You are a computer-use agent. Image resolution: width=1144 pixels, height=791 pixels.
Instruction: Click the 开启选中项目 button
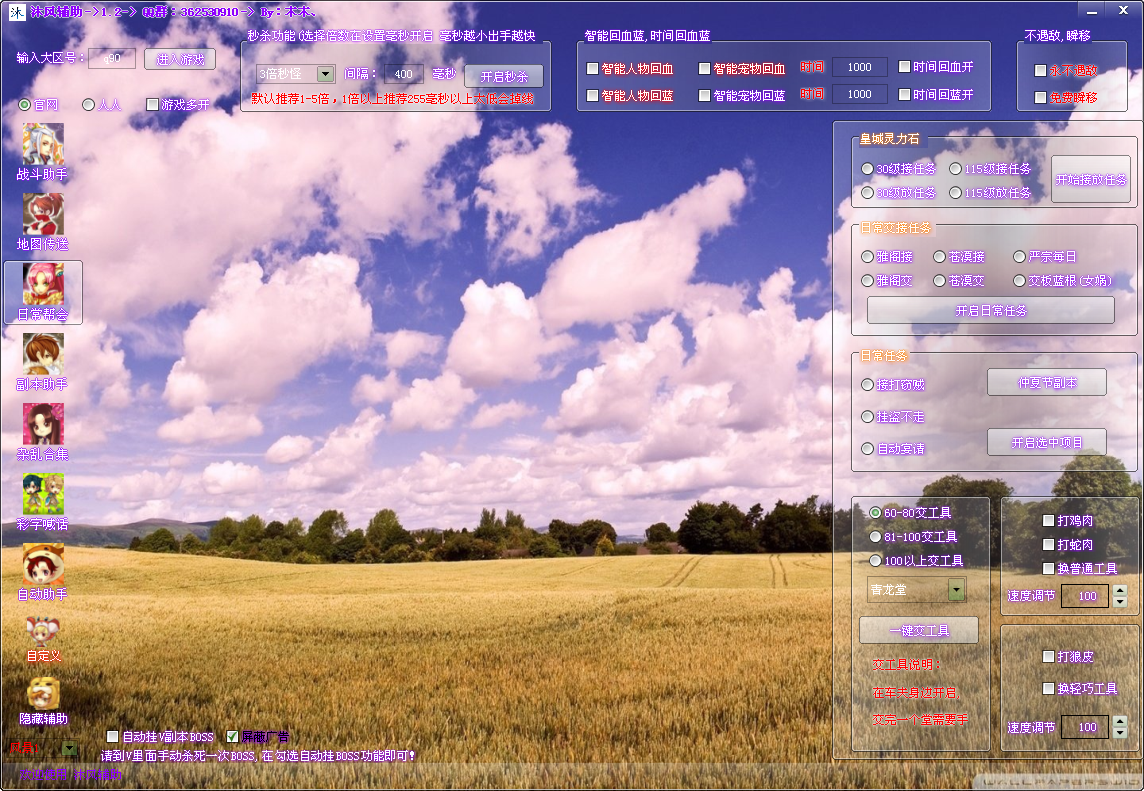coord(1047,442)
